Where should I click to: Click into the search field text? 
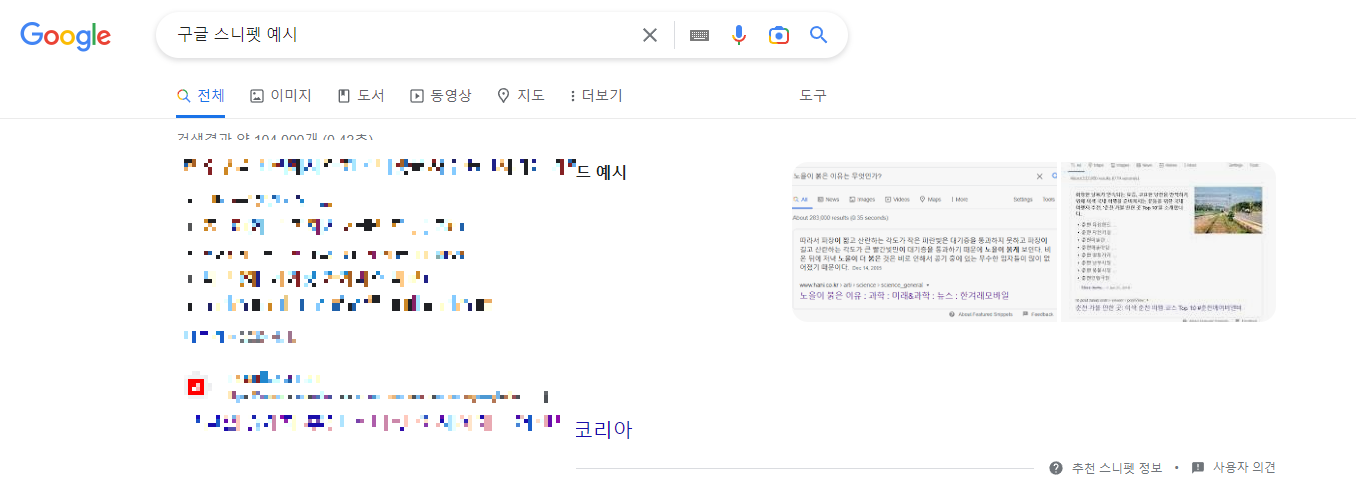point(400,35)
